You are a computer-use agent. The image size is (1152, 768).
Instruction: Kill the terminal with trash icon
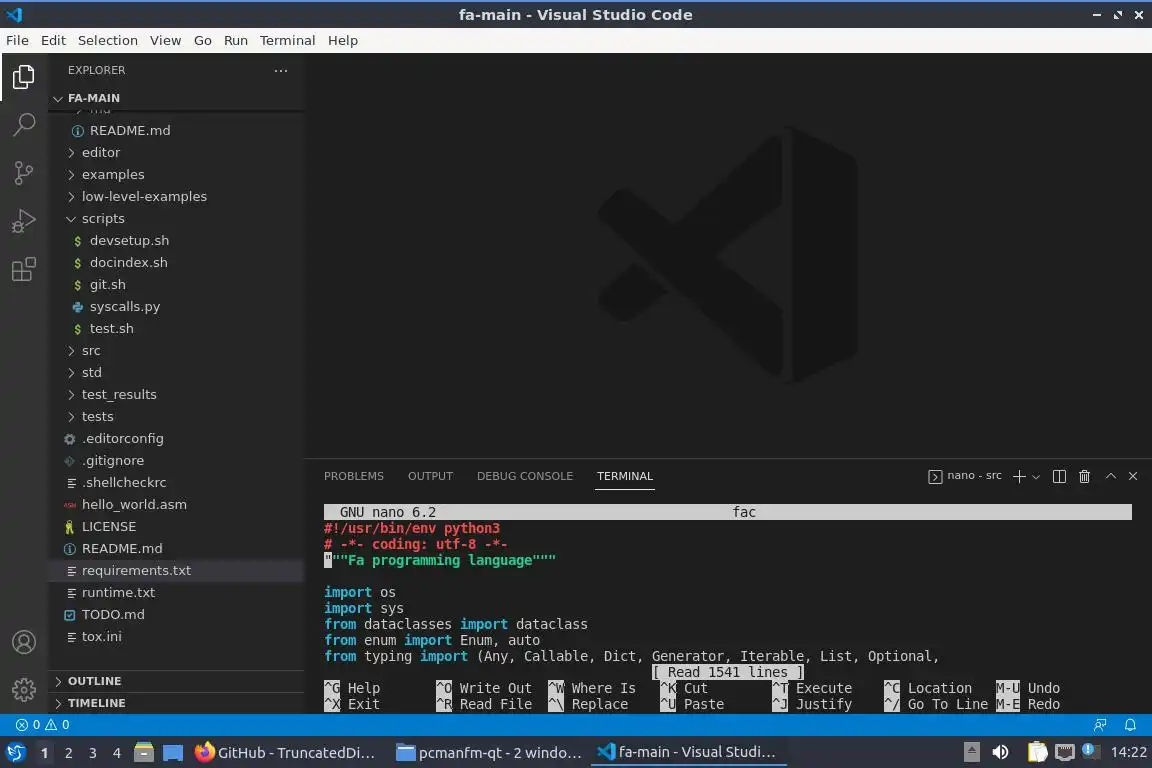[x=1084, y=476]
